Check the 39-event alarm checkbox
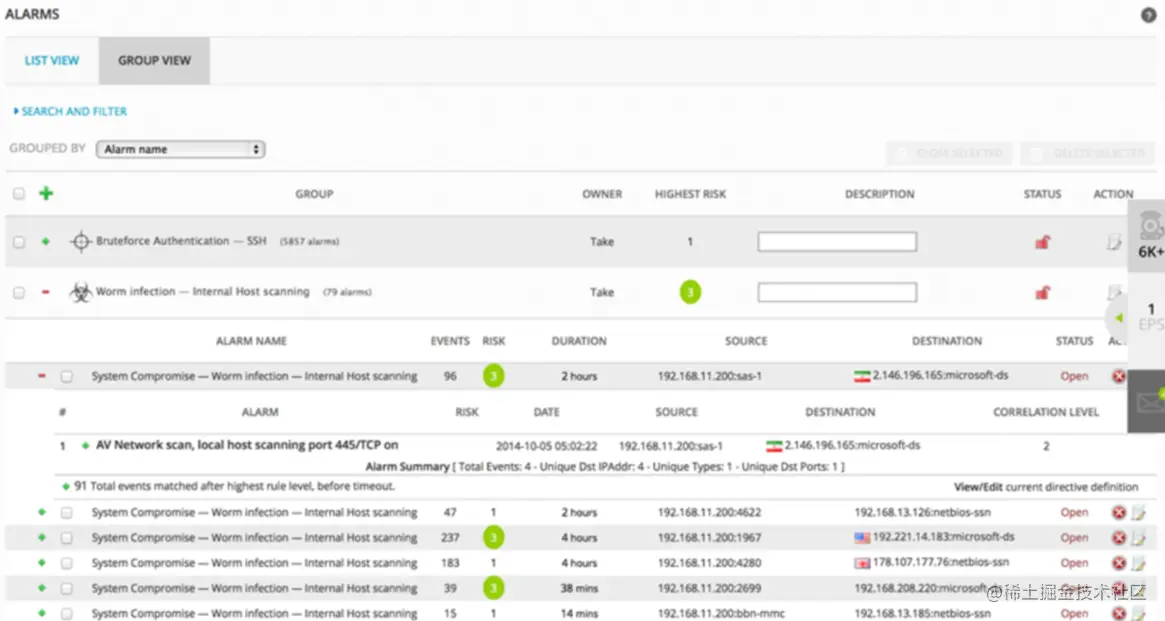The height and width of the screenshot is (621, 1165). pos(67,588)
